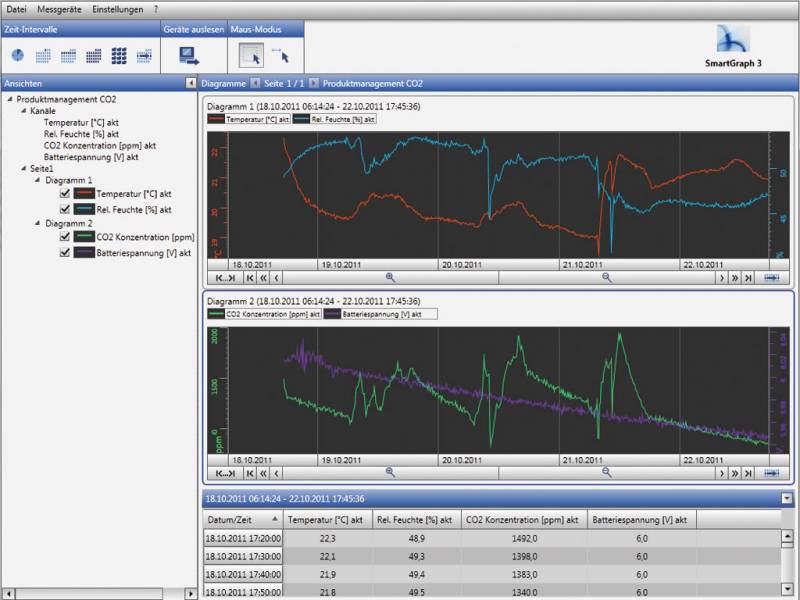Select the large dark grid interval icon
This screenshot has width=800, height=600.
(x=119, y=56)
